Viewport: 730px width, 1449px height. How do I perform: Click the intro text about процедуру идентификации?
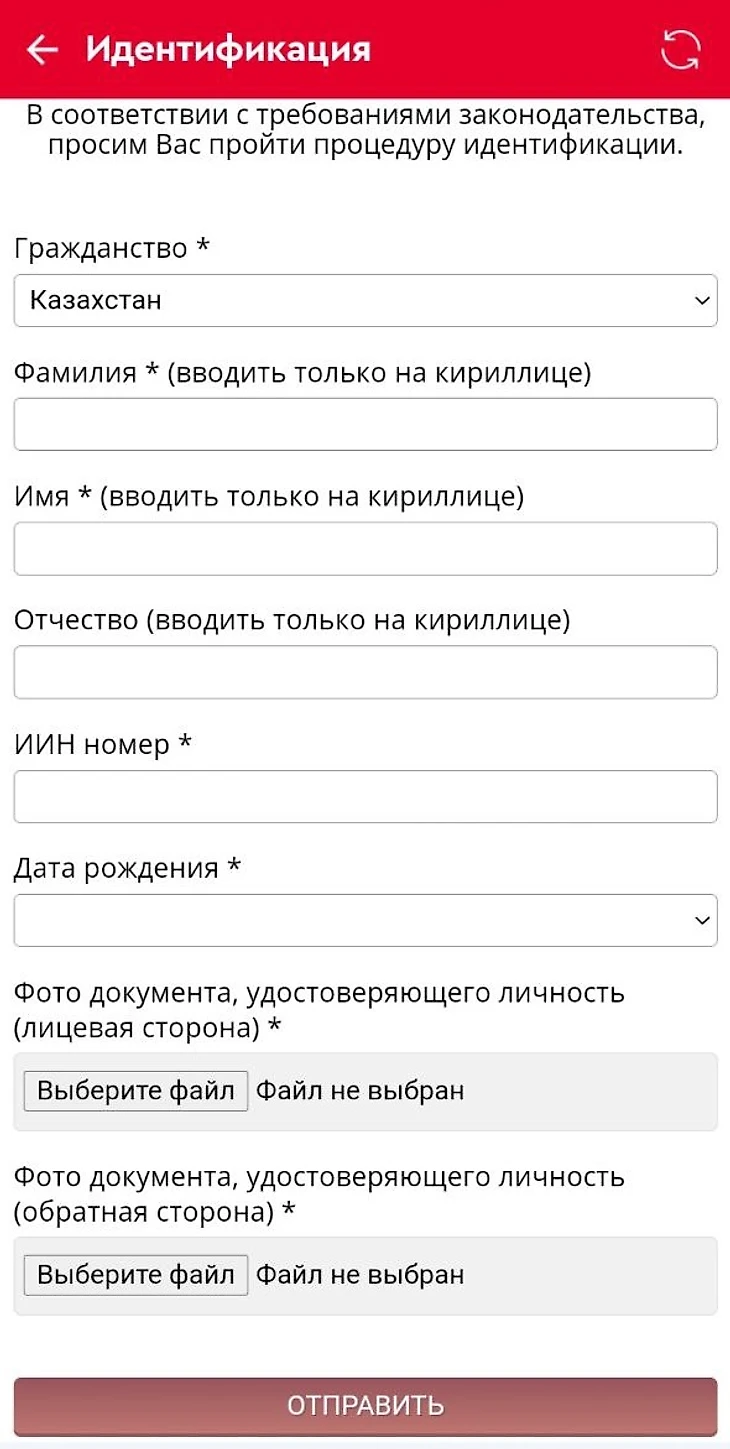click(365, 130)
